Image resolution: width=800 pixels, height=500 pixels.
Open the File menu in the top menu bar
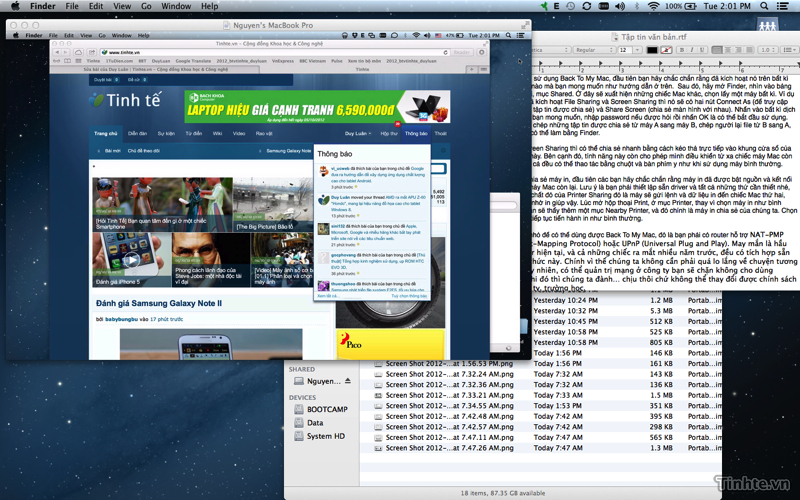[72, 6]
